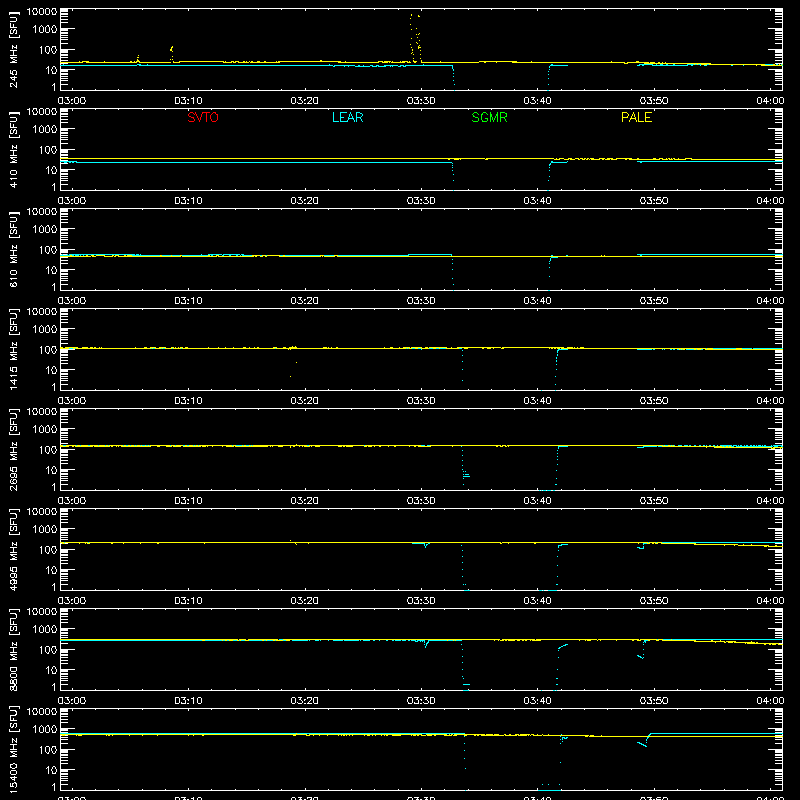Click the 03:50 time label under the 610 MHz plot
Image resolution: width=800 pixels, height=800 pixels.
[x=654, y=301]
